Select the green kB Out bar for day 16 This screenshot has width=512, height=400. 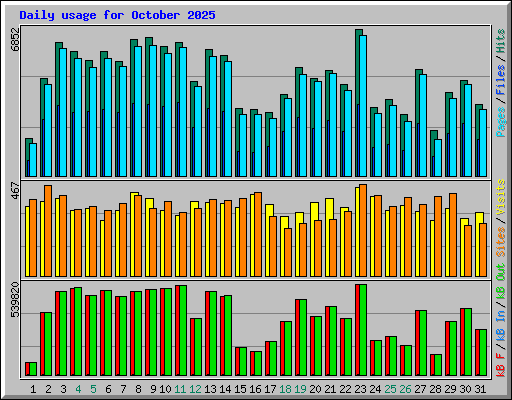click(258, 363)
